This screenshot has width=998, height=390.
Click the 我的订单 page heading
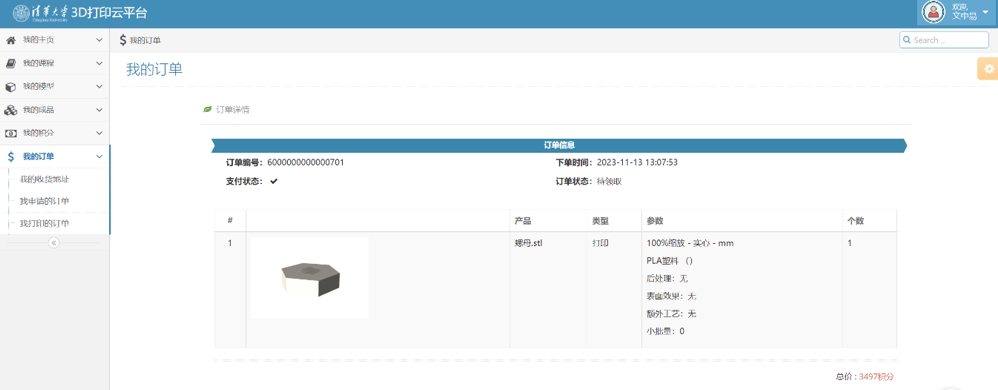(x=154, y=70)
